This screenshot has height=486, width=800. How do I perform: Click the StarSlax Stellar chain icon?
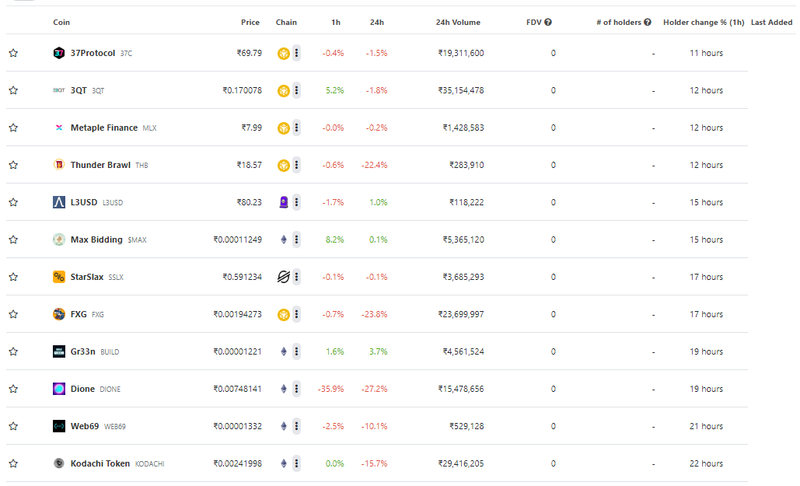coord(284,277)
